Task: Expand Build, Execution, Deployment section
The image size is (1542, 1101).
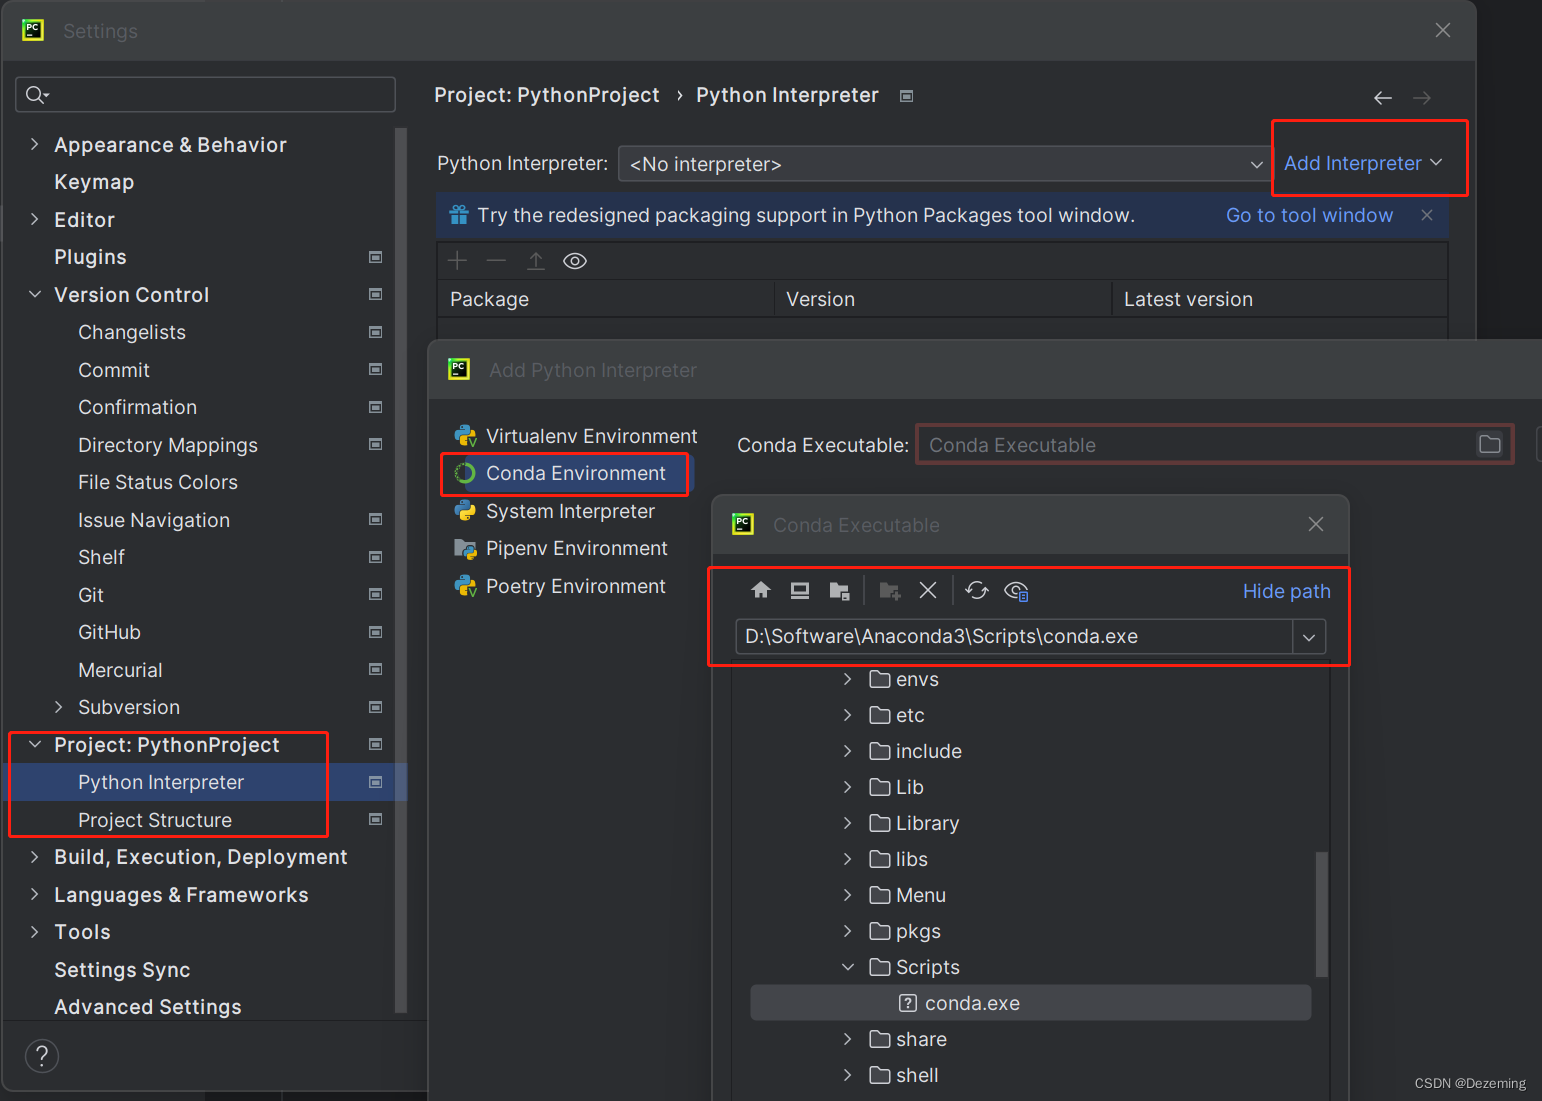Action: coord(34,857)
